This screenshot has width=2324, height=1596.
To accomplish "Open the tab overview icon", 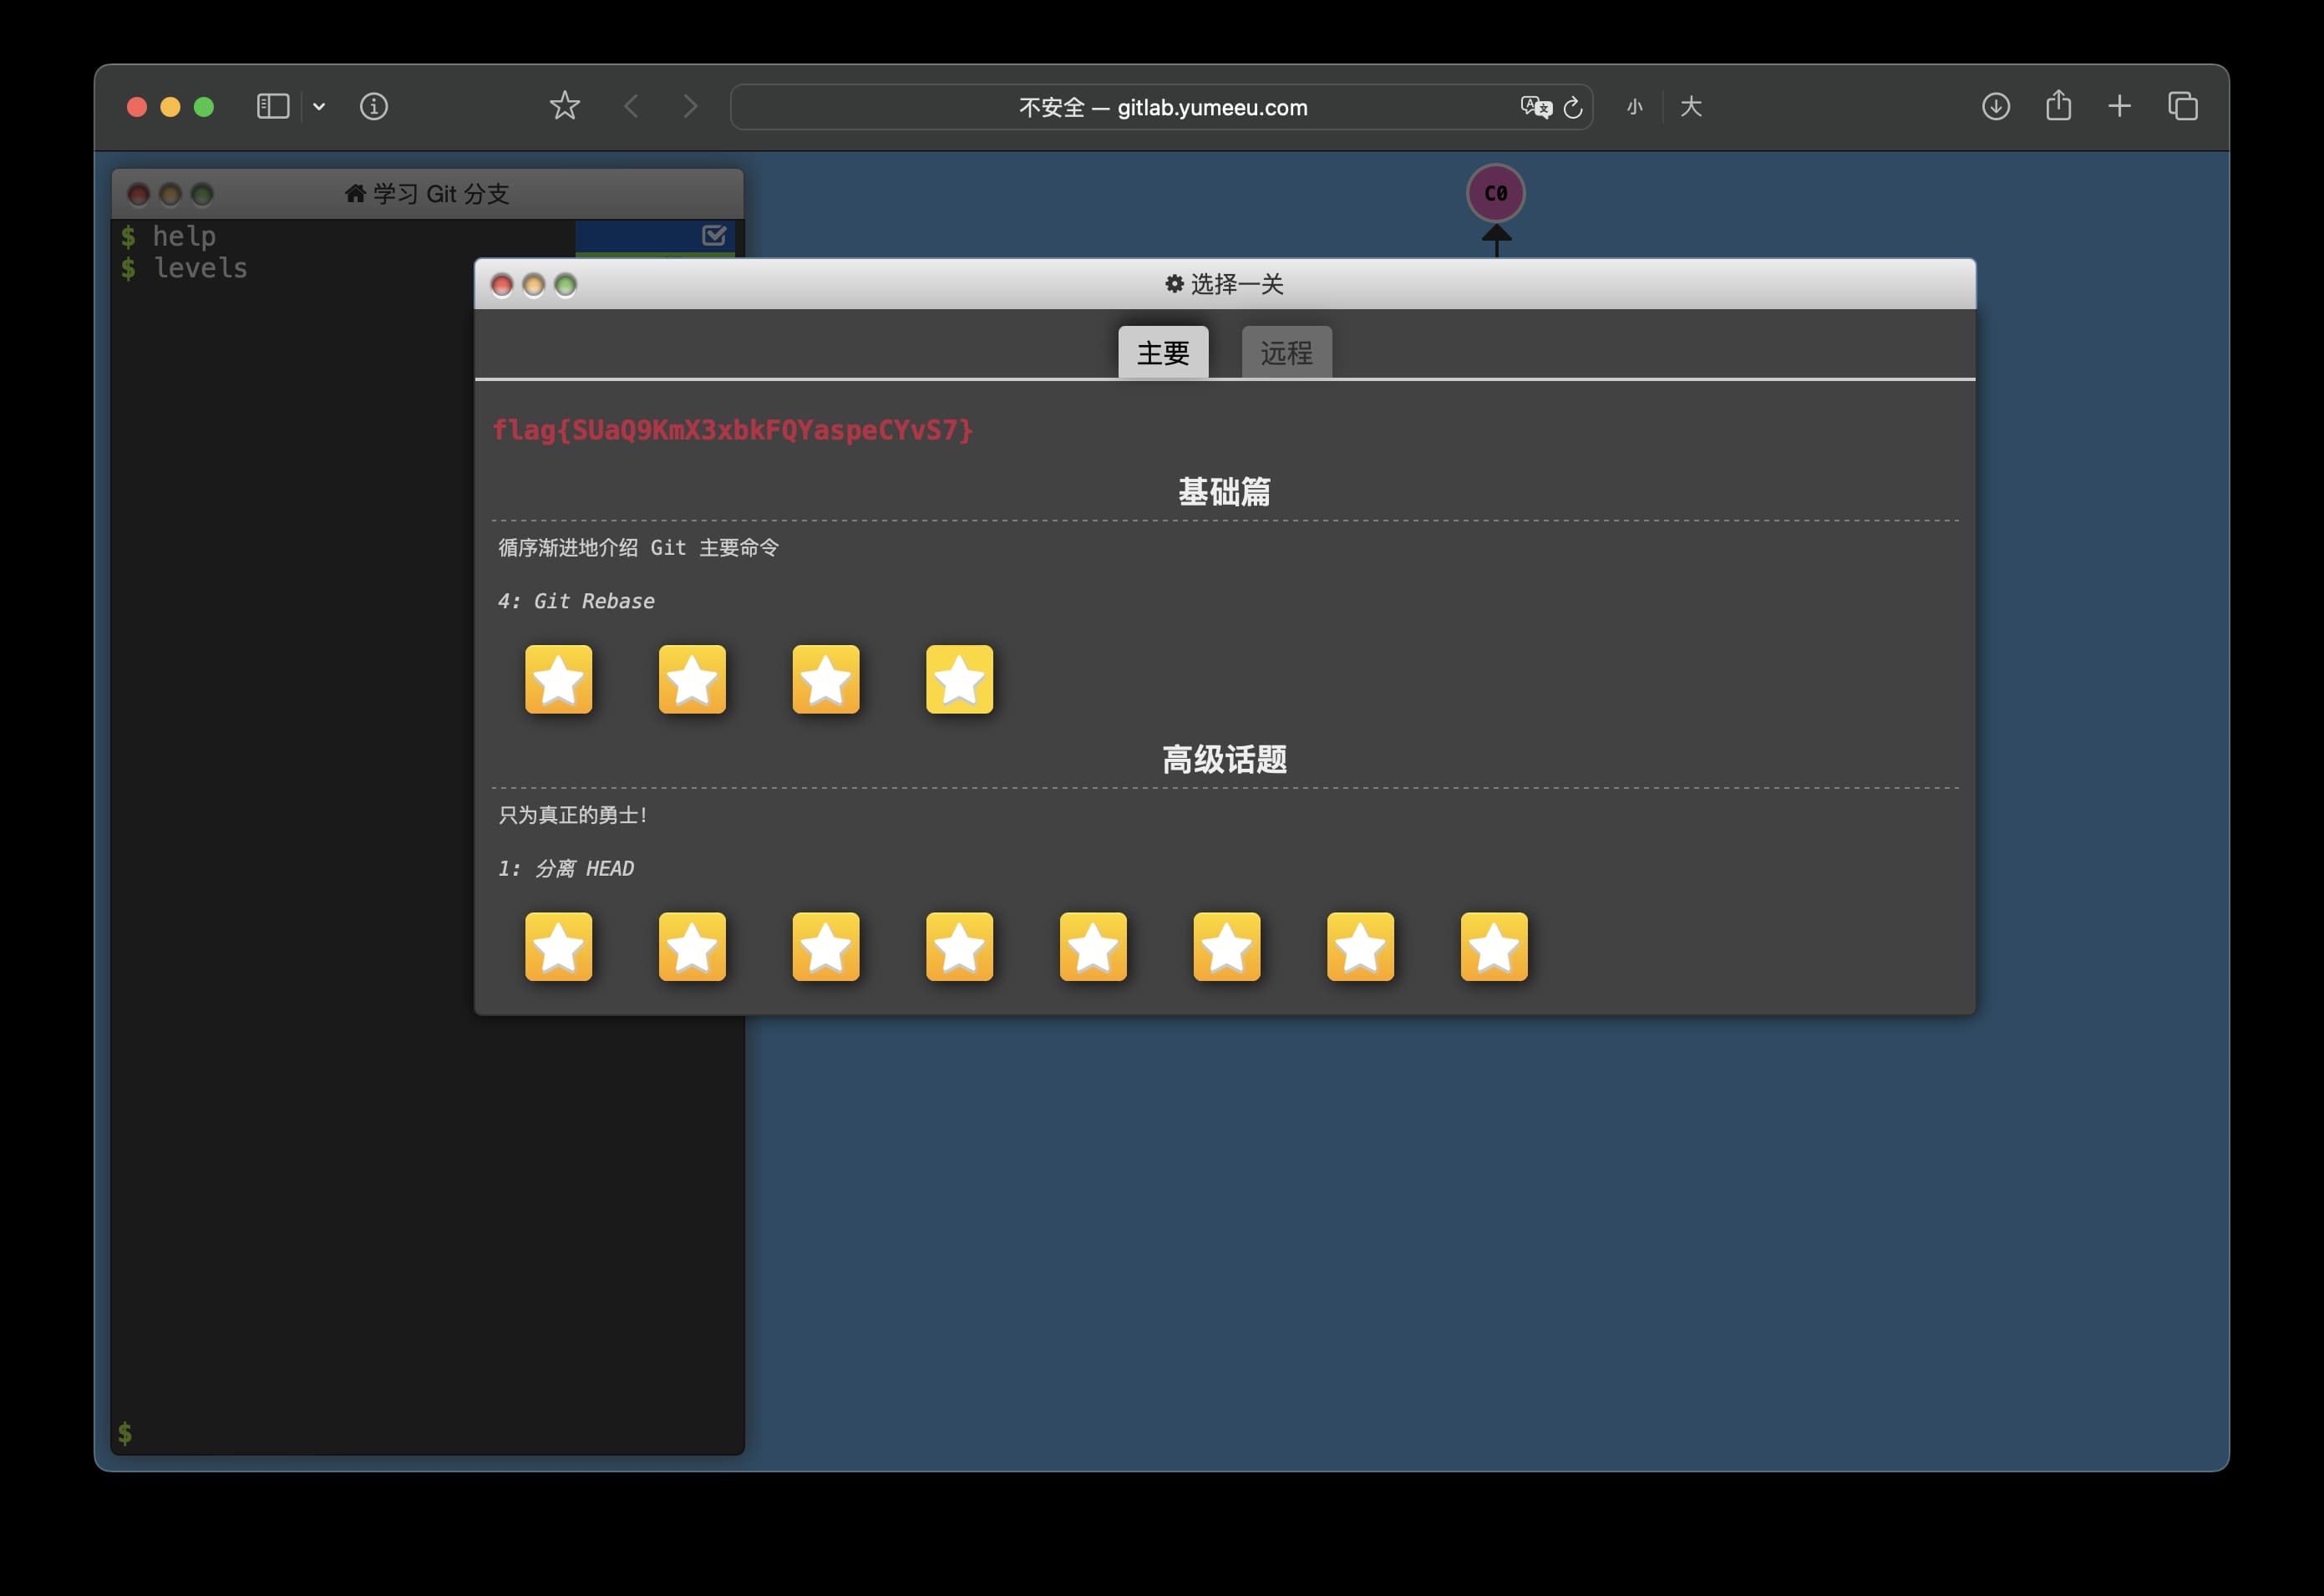I will (x=2182, y=106).
